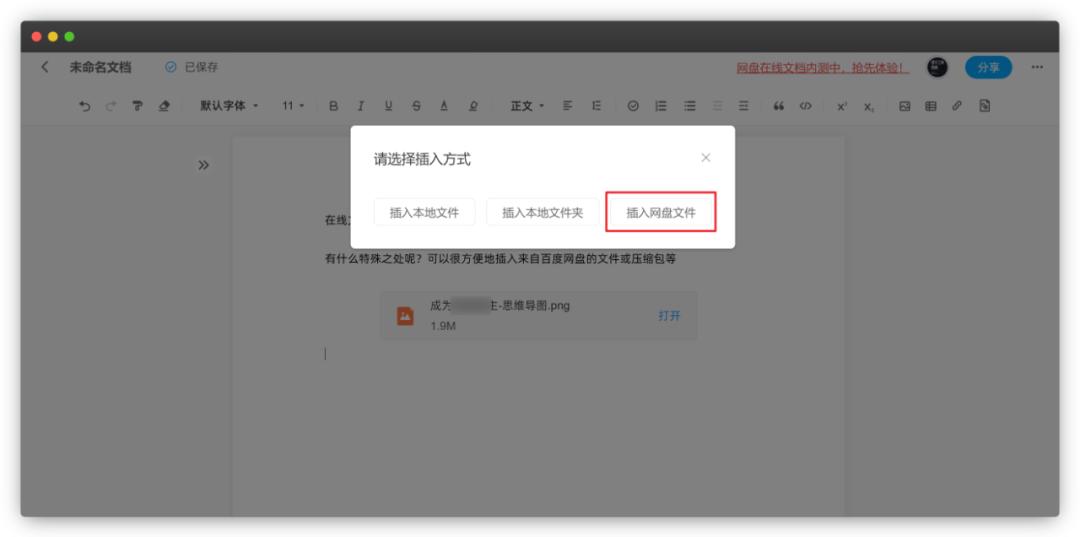Click 打开 on the png attachment
The image size is (1080, 537).
(669, 316)
